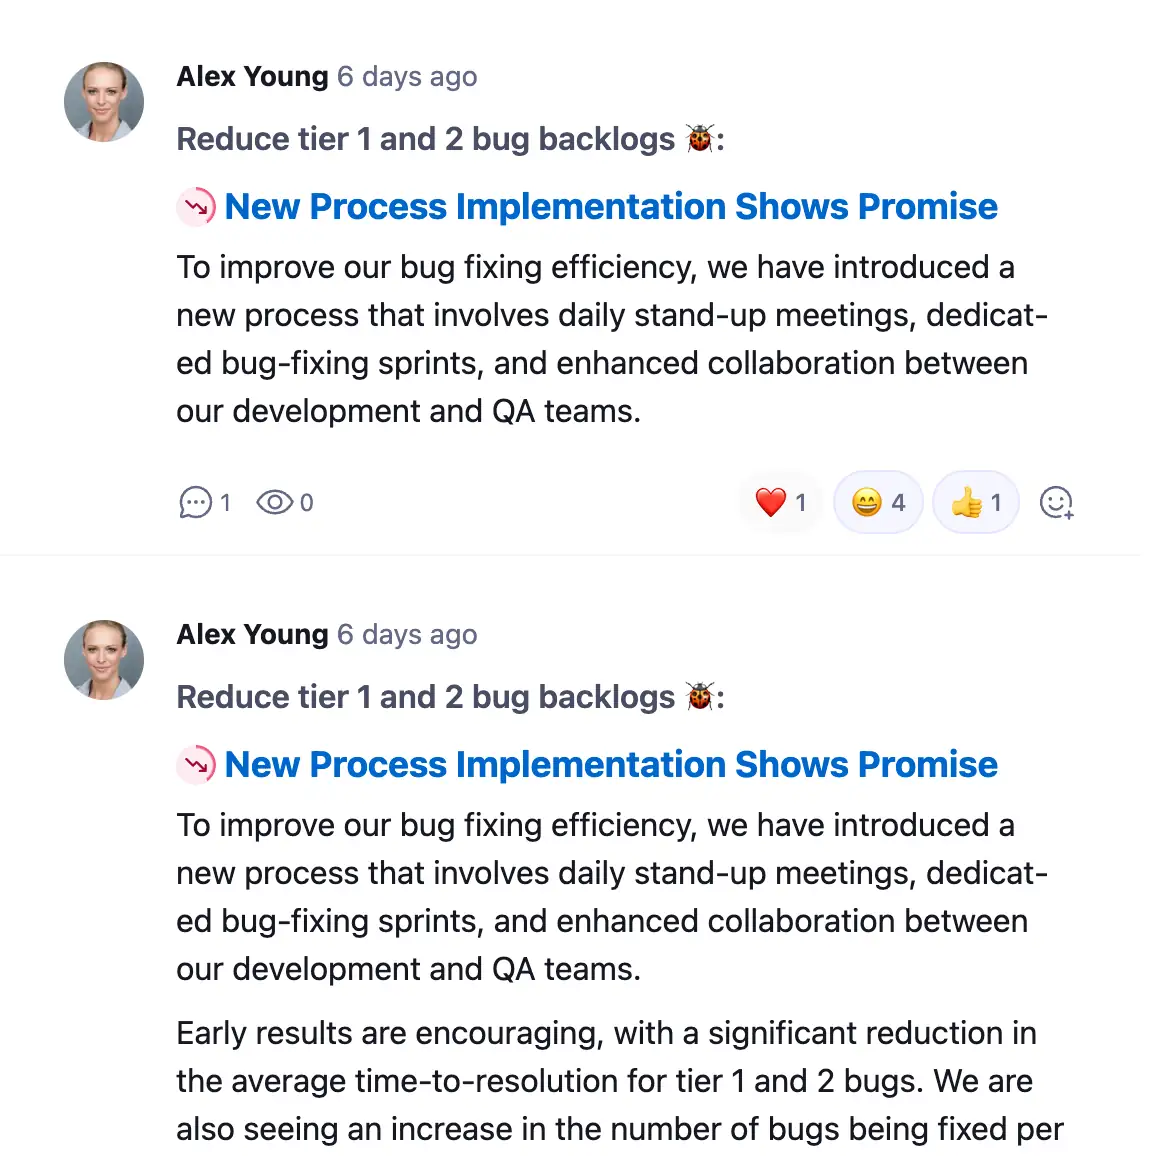Open the add reaction emoji picker

tap(1056, 502)
